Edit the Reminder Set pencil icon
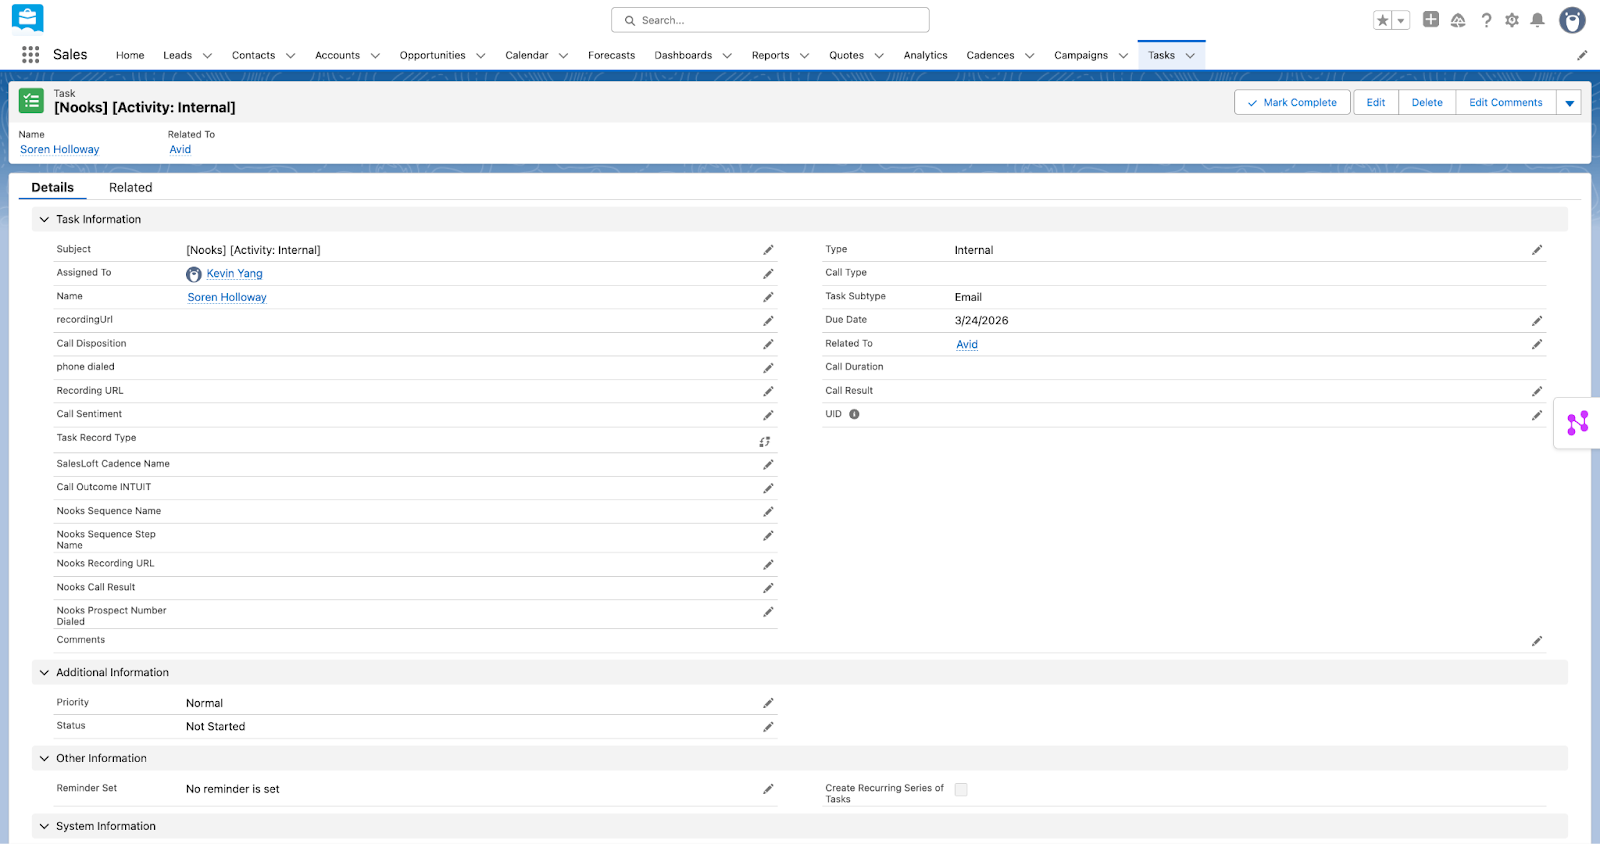 768,789
